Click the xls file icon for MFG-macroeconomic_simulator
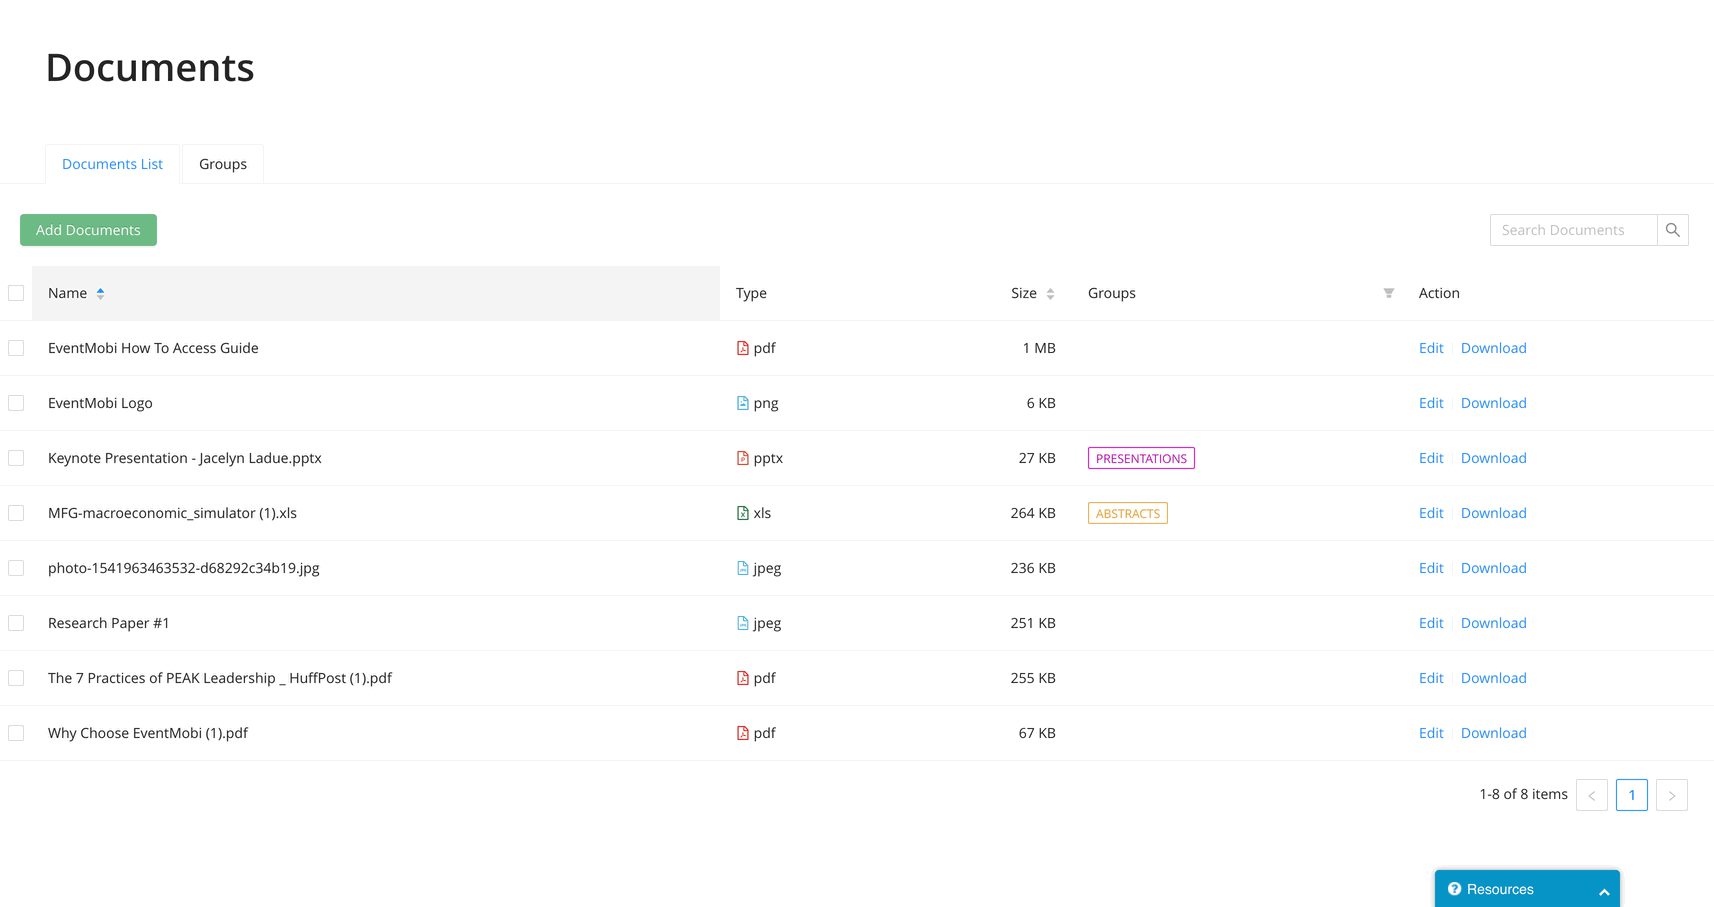Viewport: 1714px width, 907px height. [x=742, y=513]
